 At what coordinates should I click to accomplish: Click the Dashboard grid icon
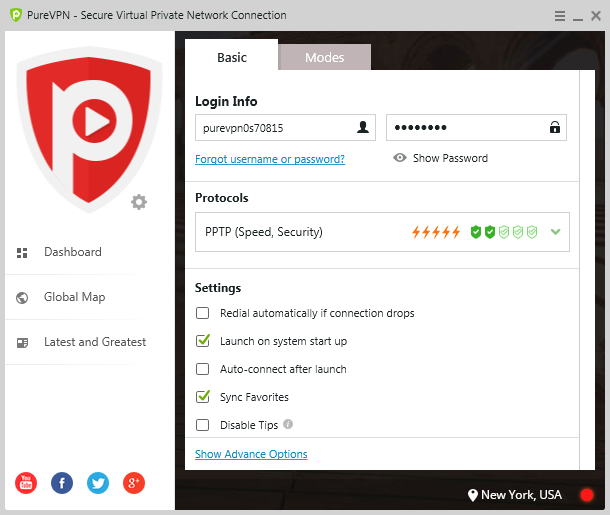pos(22,253)
